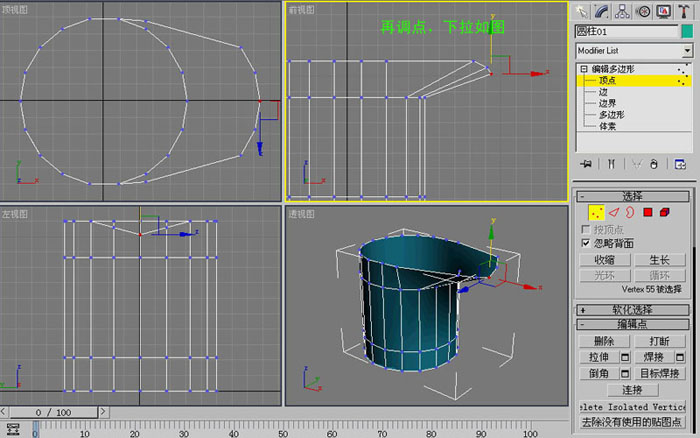The width and height of the screenshot is (700, 438).
Task: Expand the 软化选择 rollout
Action: point(633,310)
